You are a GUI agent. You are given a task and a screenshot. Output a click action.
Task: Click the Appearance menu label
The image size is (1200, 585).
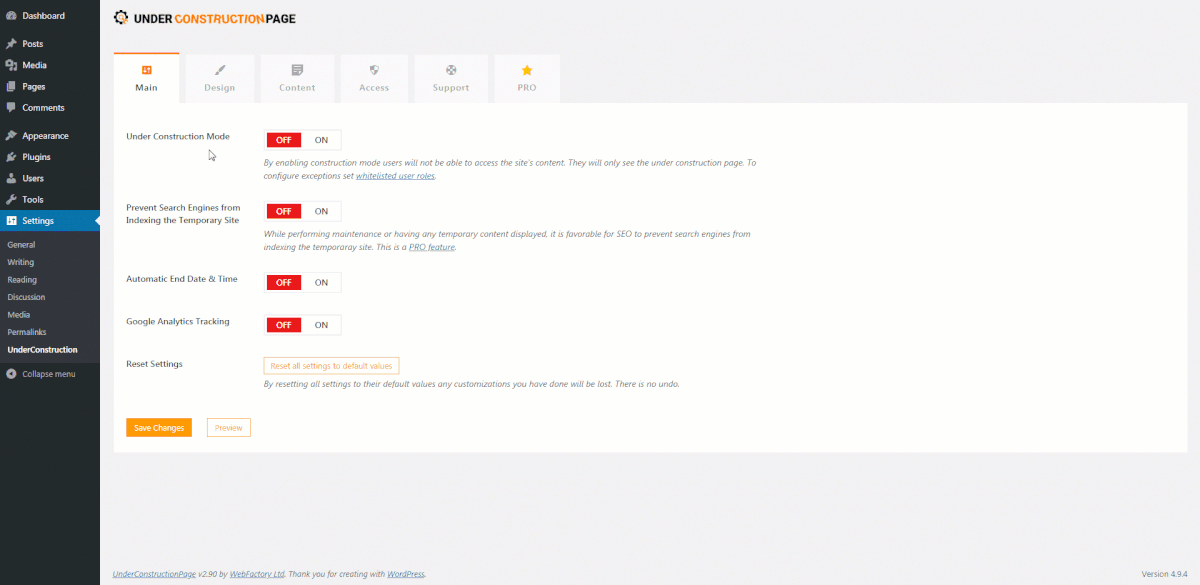click(46, 136)
